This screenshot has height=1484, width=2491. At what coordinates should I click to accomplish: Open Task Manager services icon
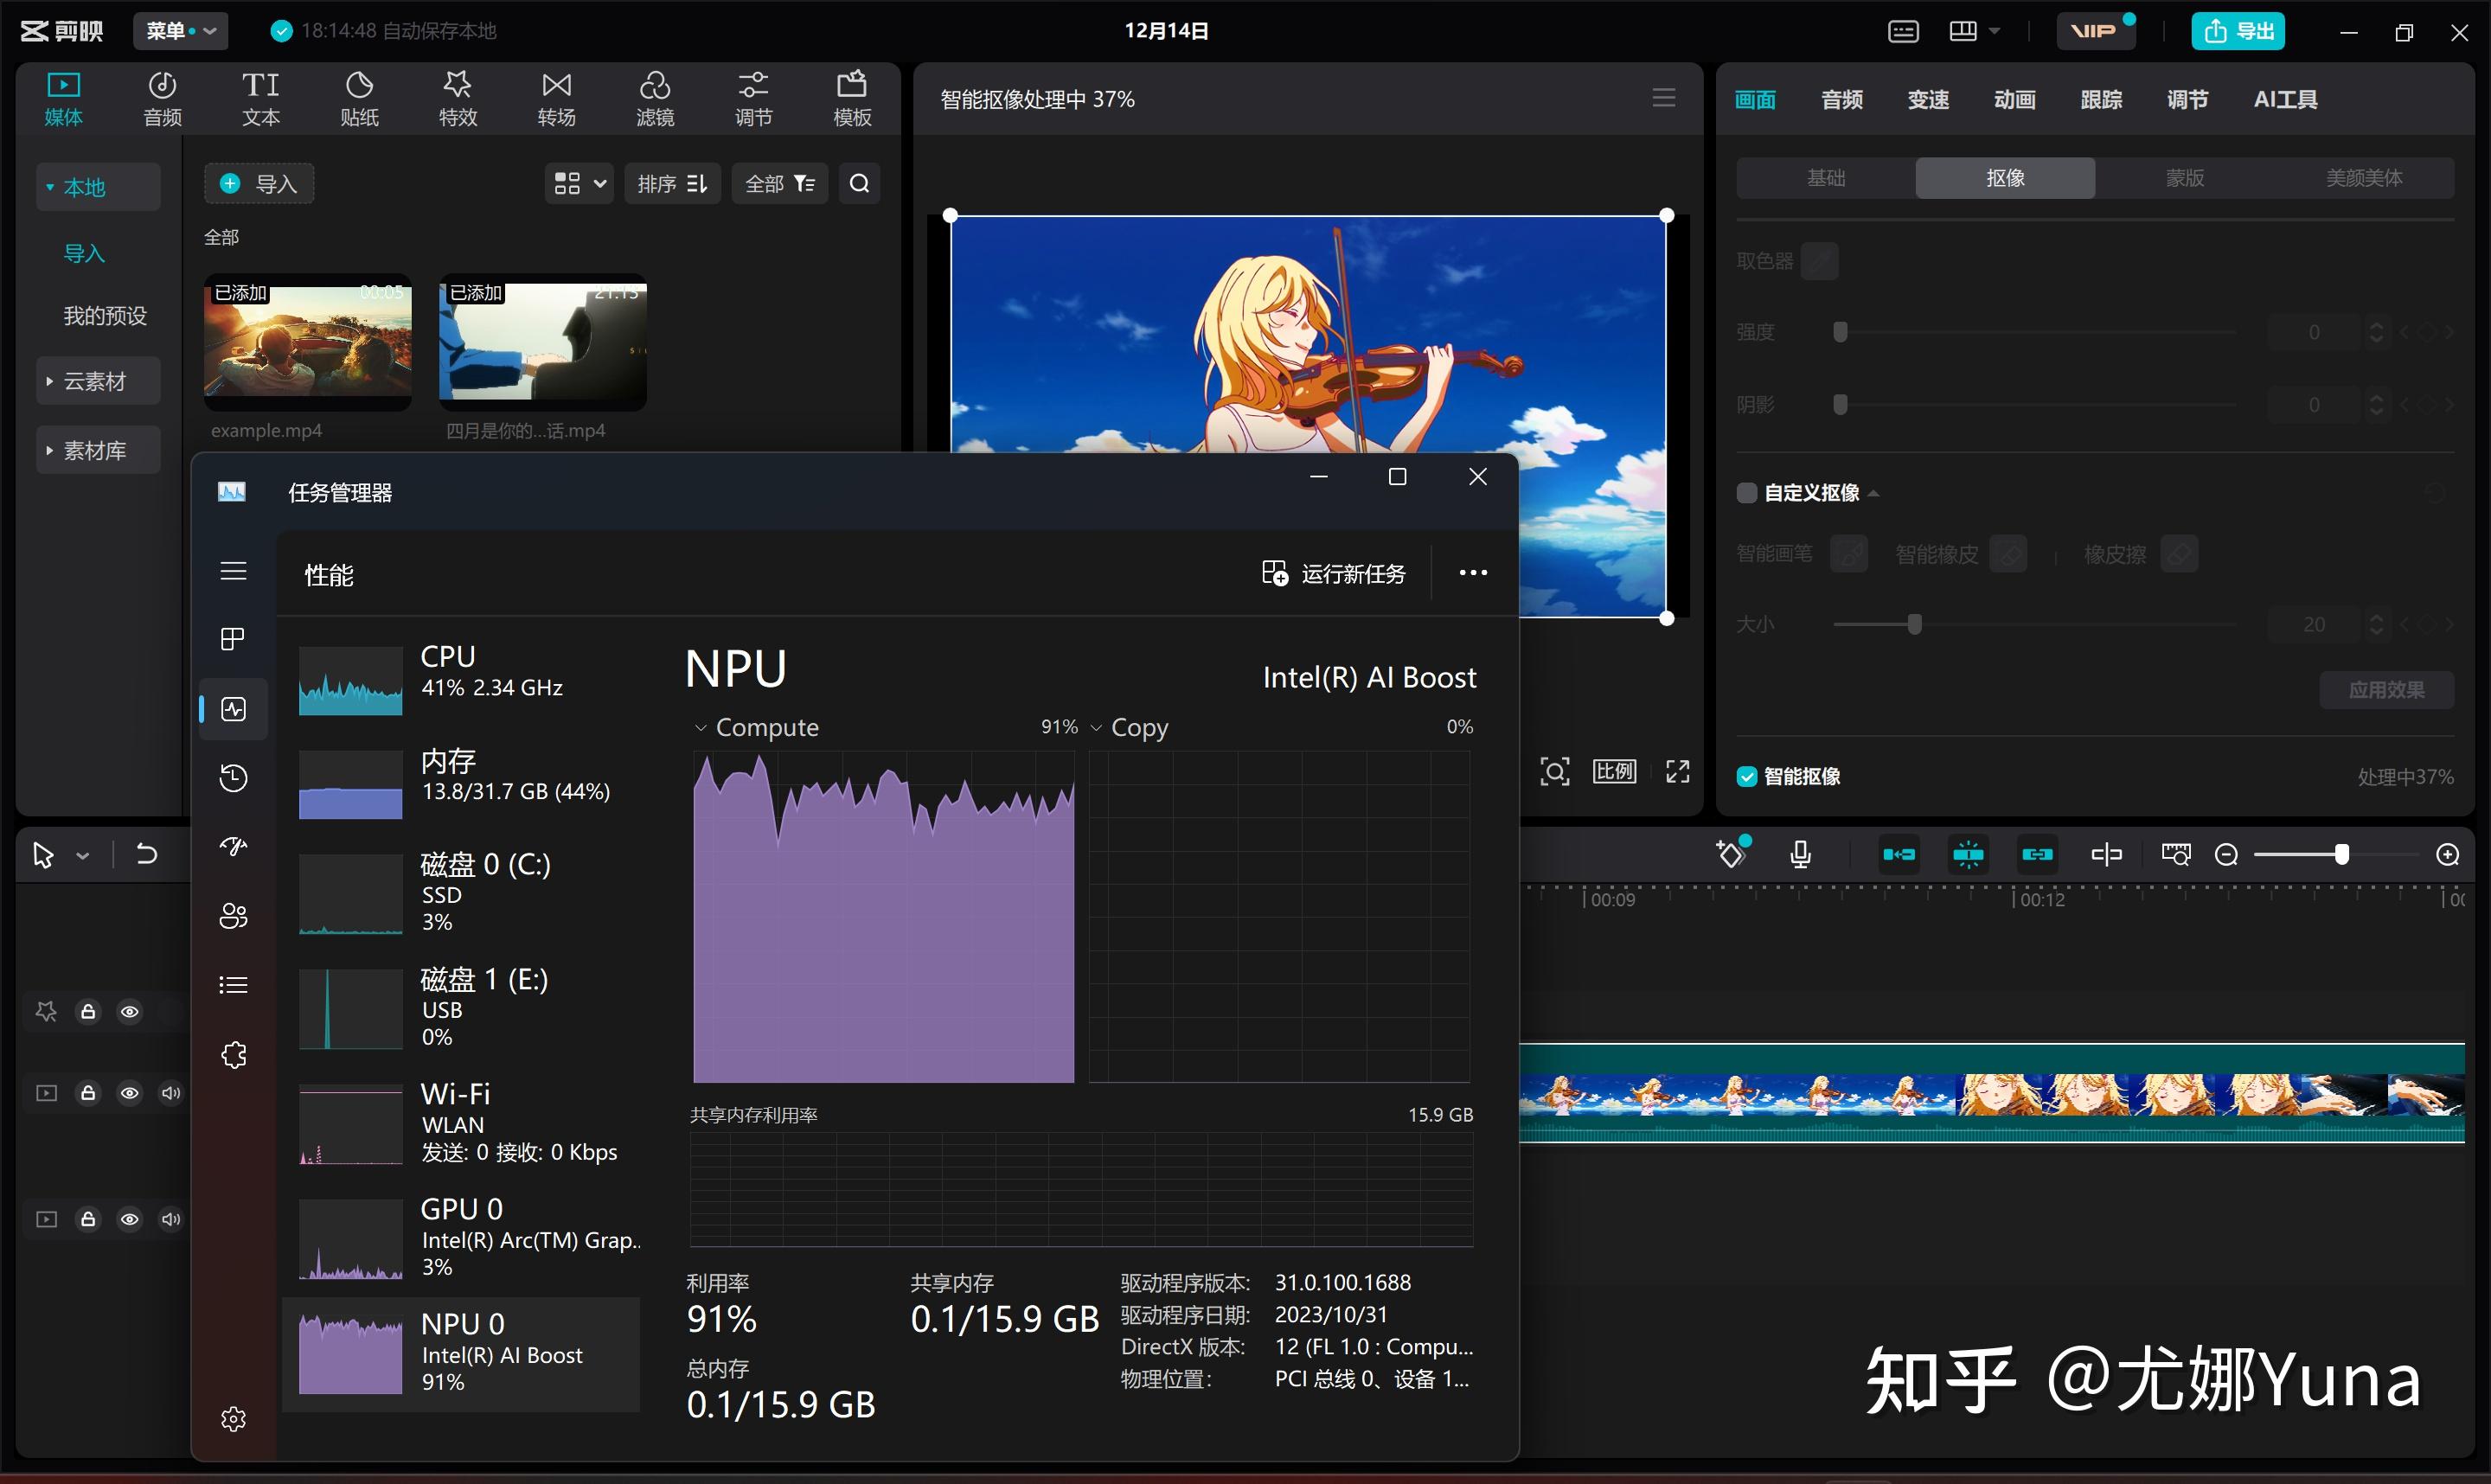click(x=233, y=1055)
